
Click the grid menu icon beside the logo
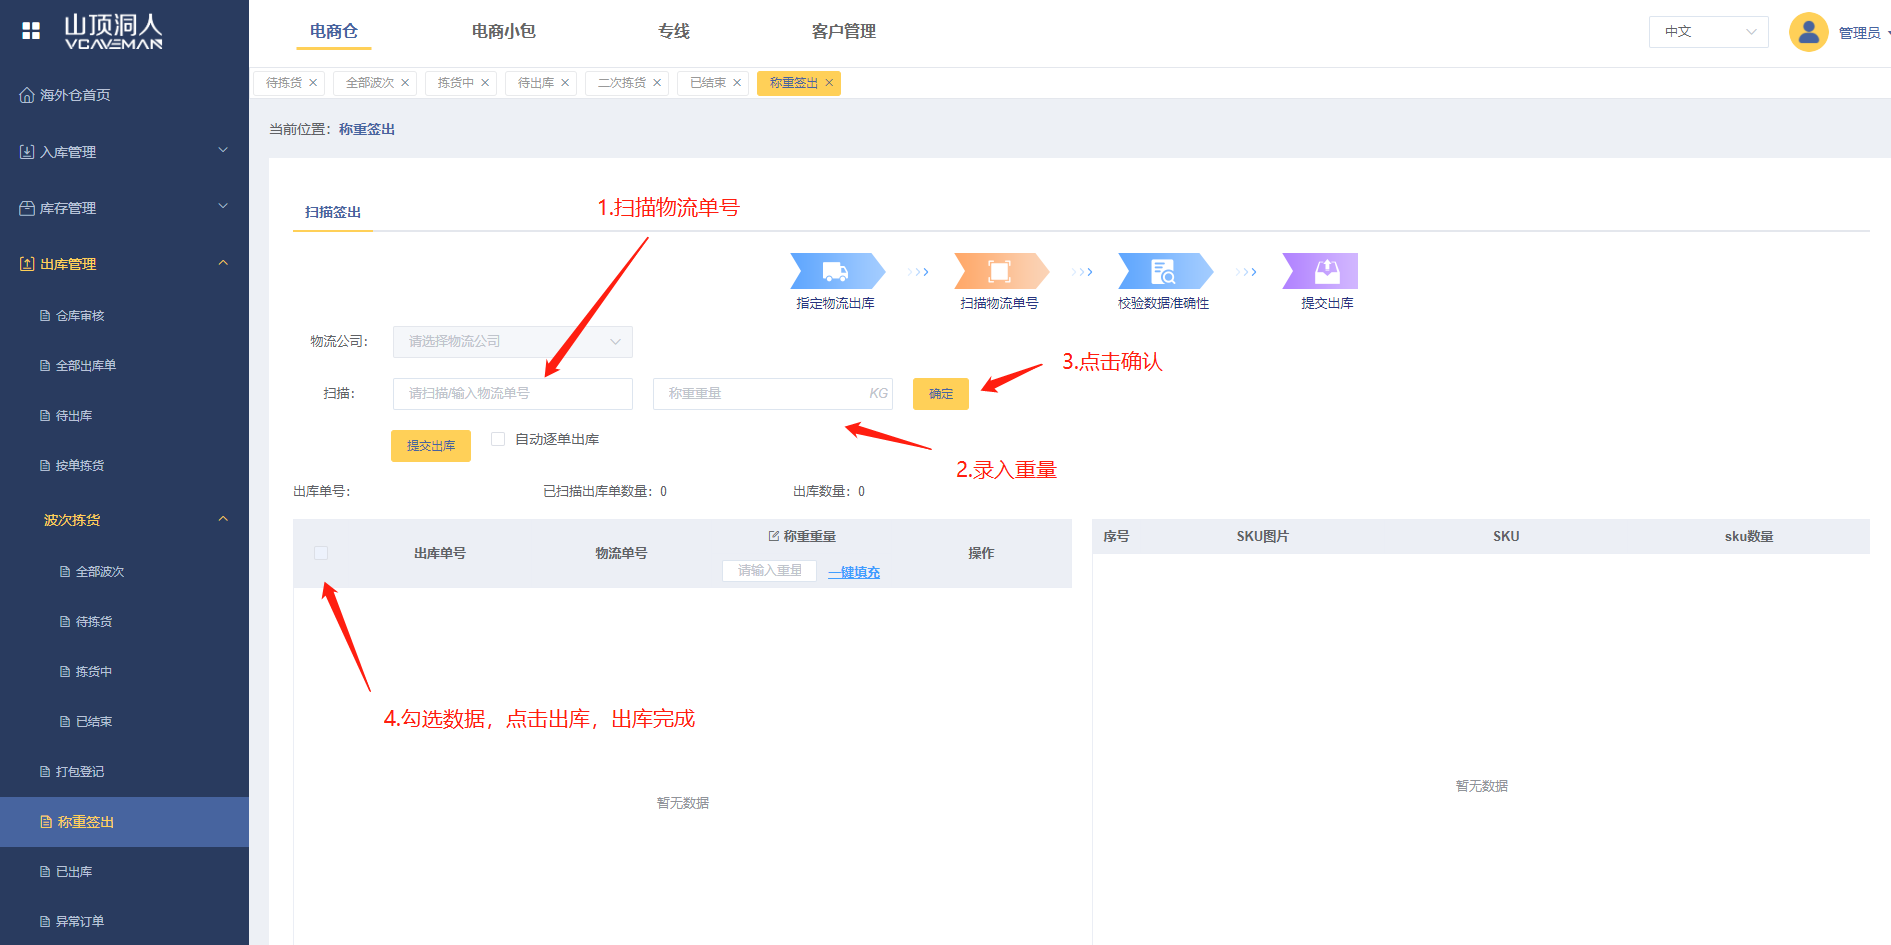pyautogui.click(x=31, y=31)
